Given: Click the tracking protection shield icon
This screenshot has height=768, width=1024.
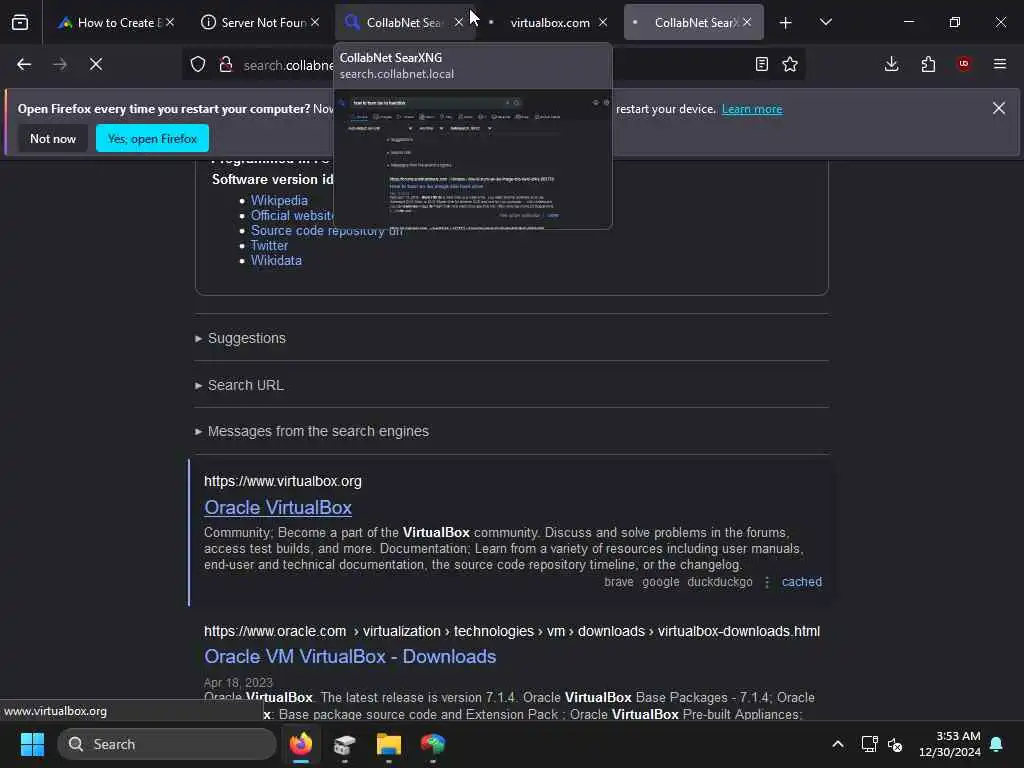Looking at the screenshot, I should [198, 64].
